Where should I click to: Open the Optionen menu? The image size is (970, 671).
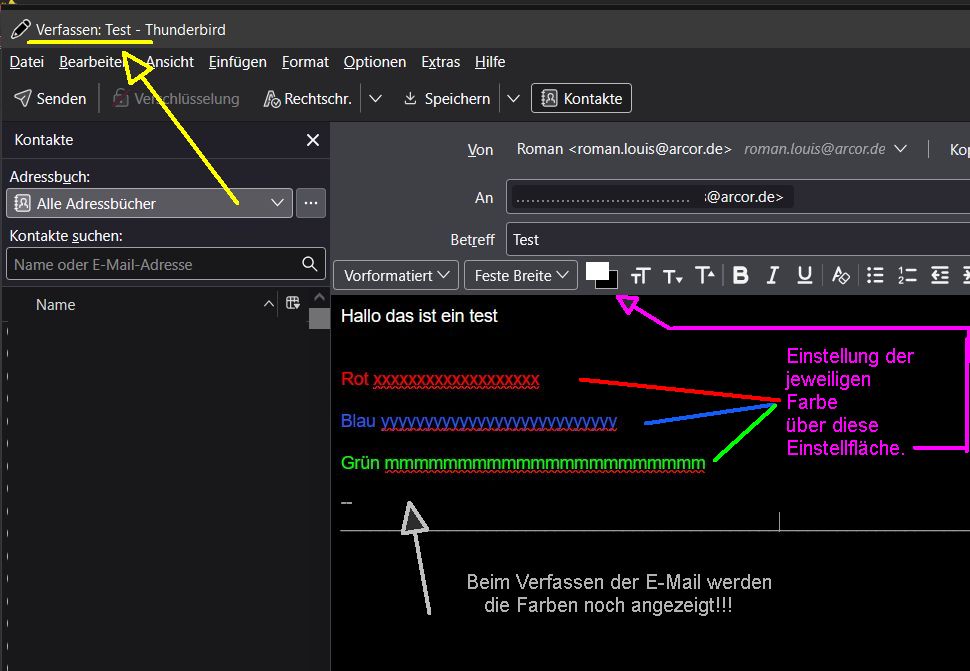(x=375, y=62)
